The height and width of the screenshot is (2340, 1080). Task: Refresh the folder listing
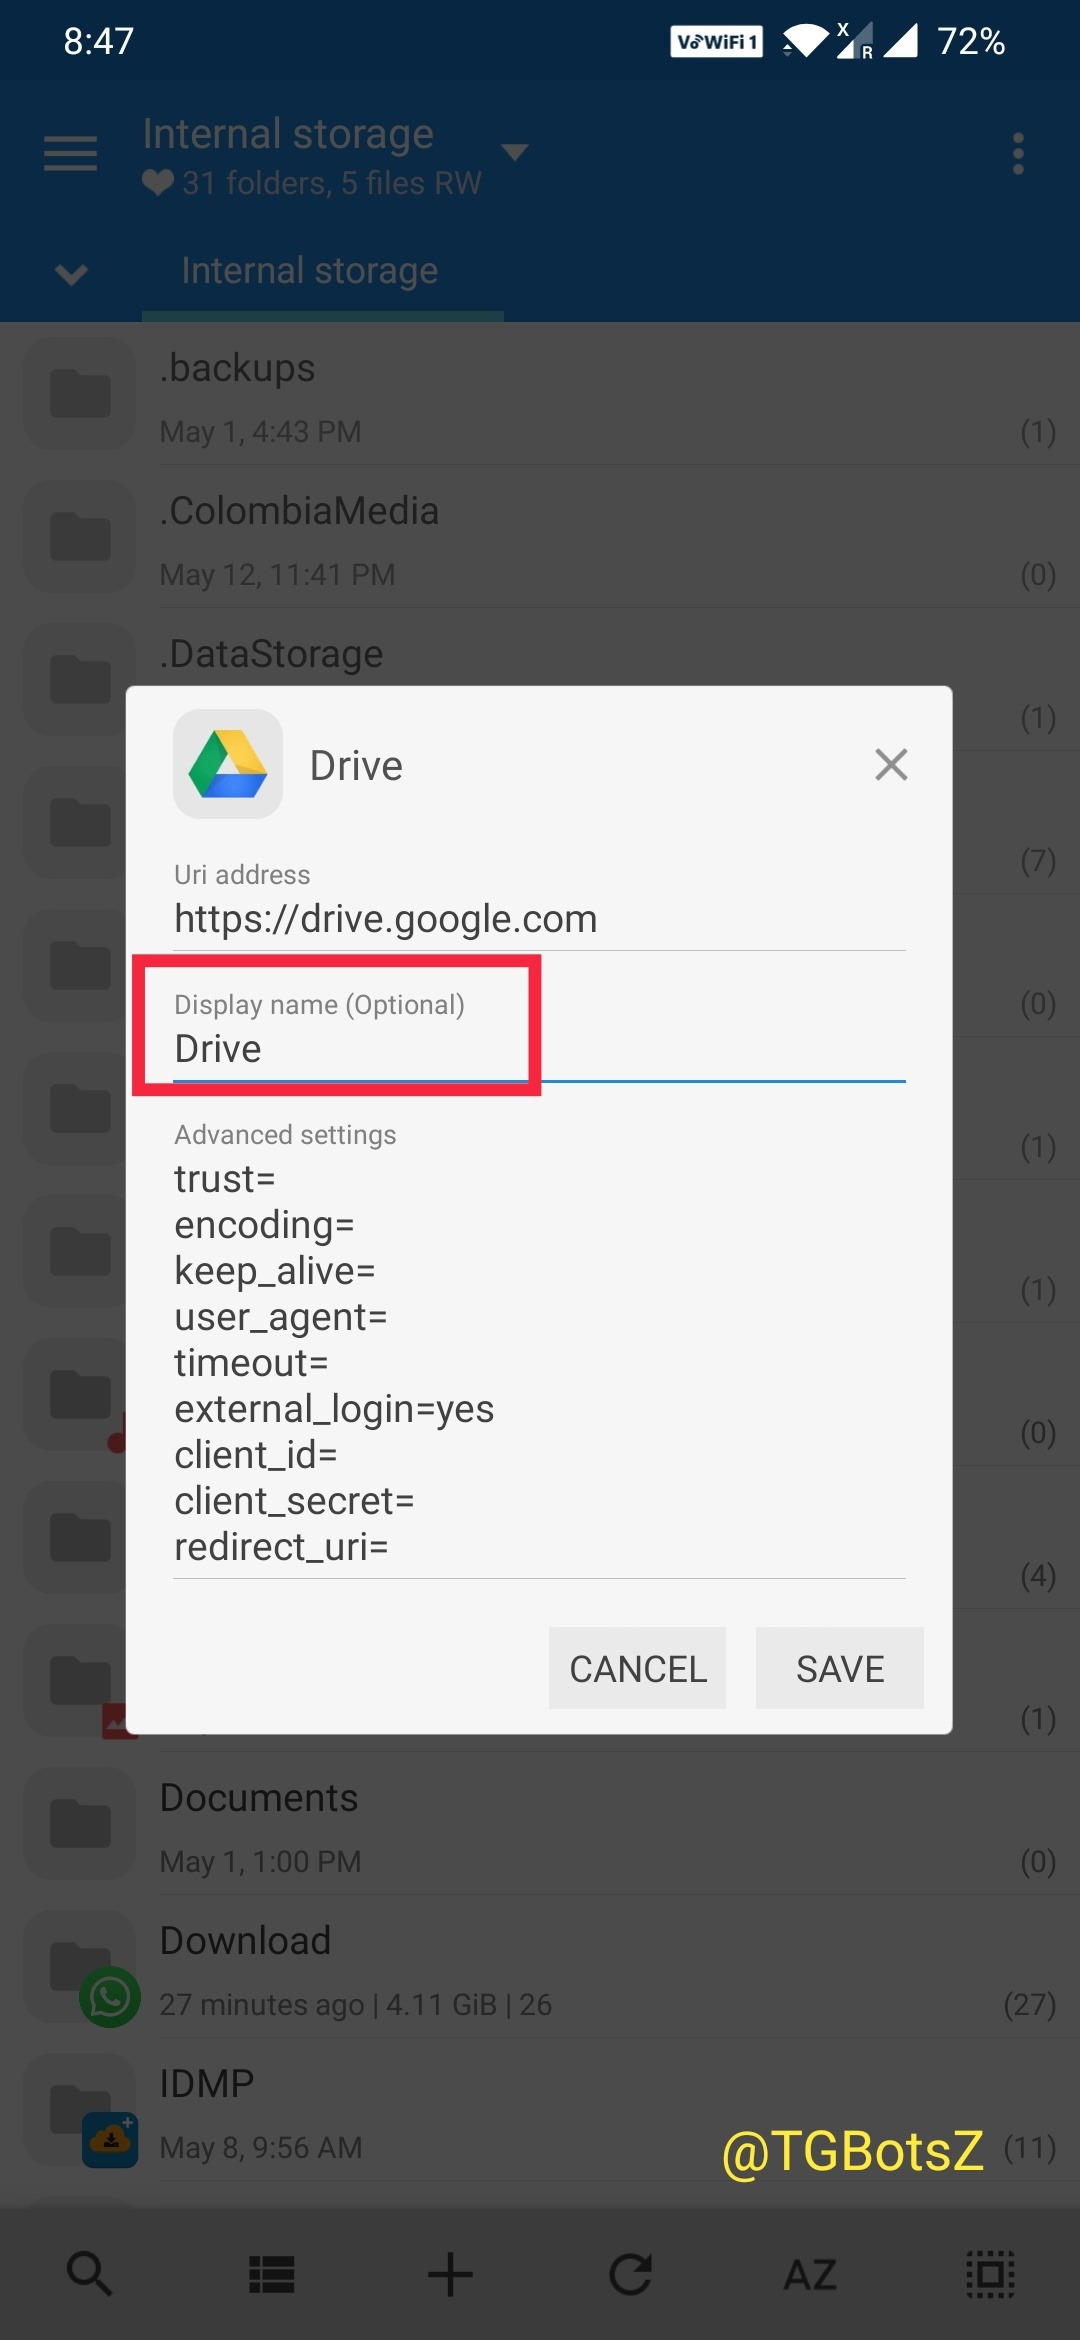coord(630,2274)
